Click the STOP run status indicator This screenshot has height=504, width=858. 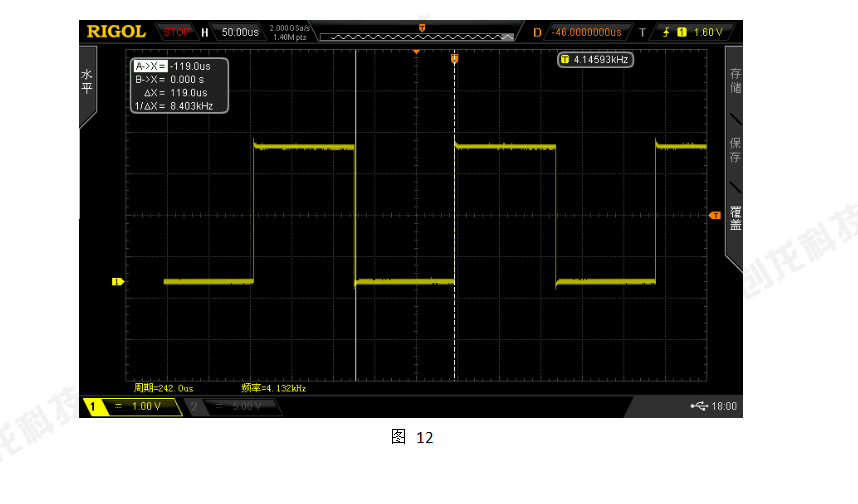coord(177,32)
